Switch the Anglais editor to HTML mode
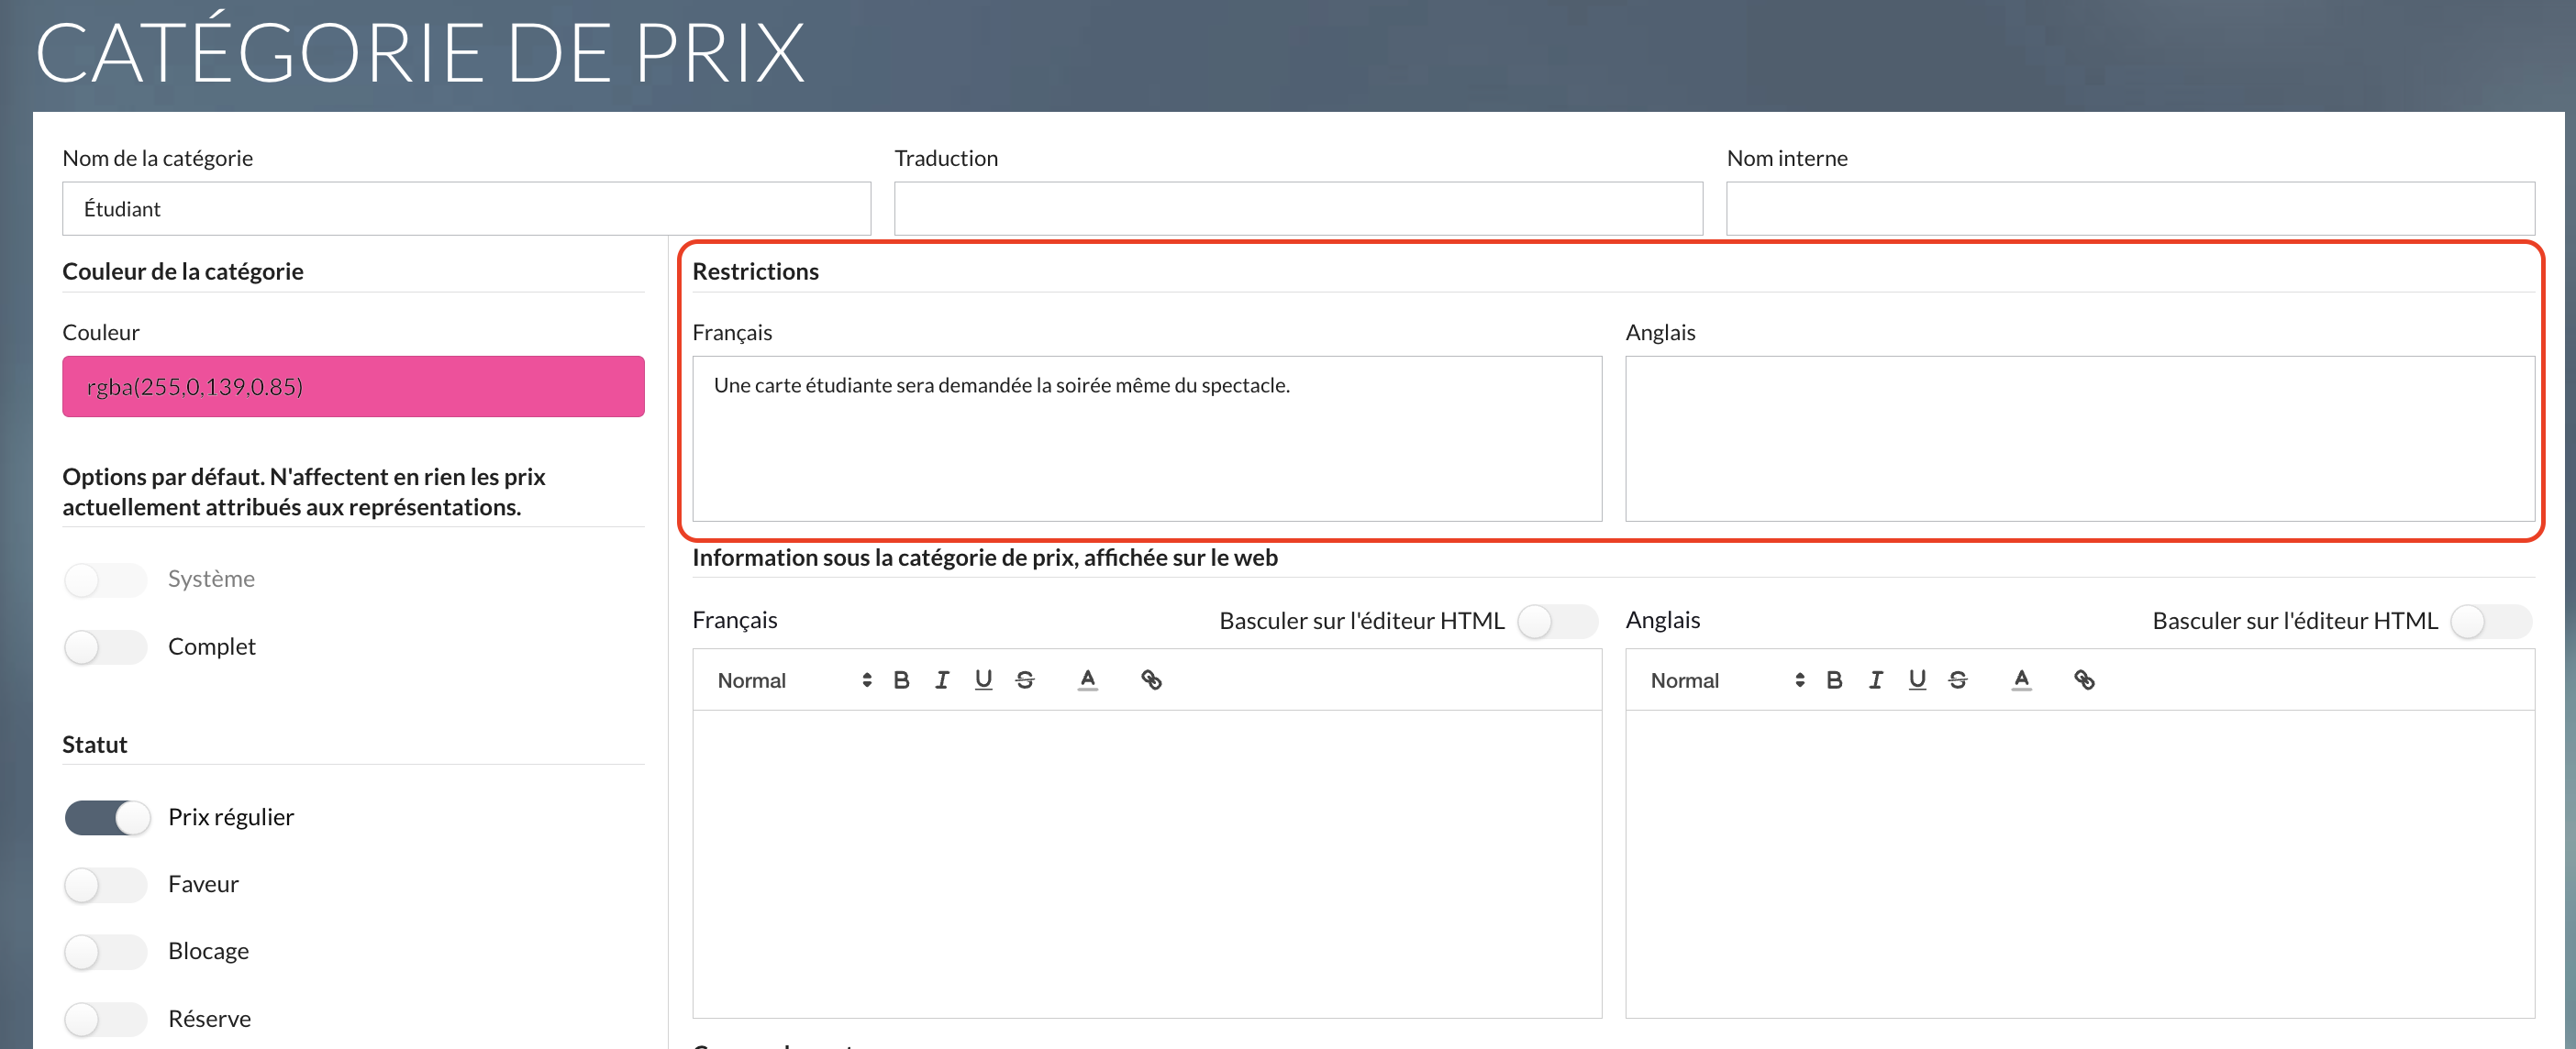 (2490, 621)
